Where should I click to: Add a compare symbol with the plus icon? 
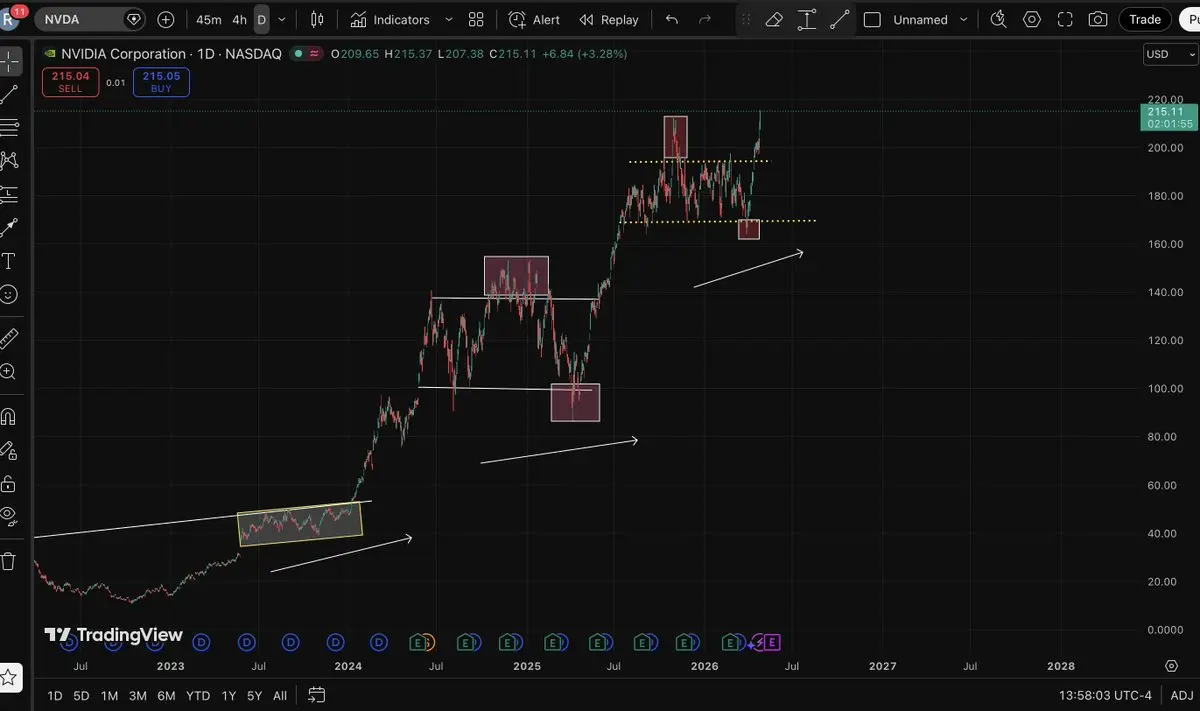166,19
